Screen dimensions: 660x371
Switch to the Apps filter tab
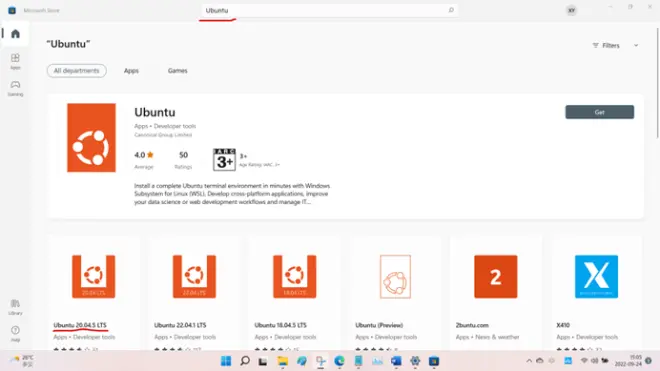tap(131, 71)
